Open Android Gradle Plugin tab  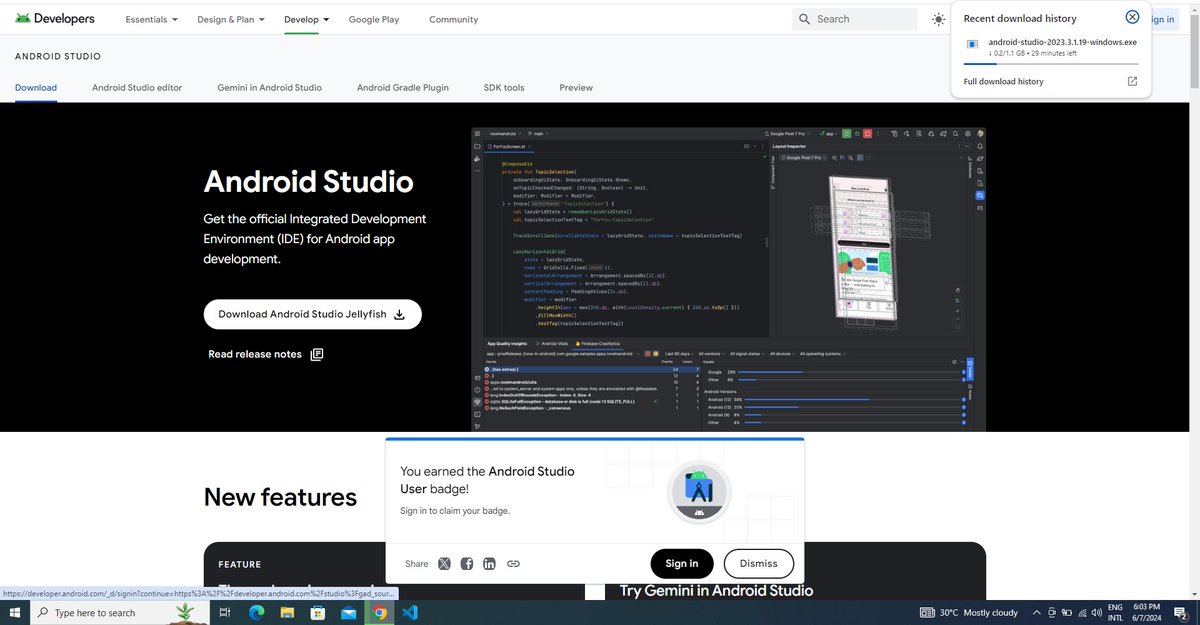point(403,87)
